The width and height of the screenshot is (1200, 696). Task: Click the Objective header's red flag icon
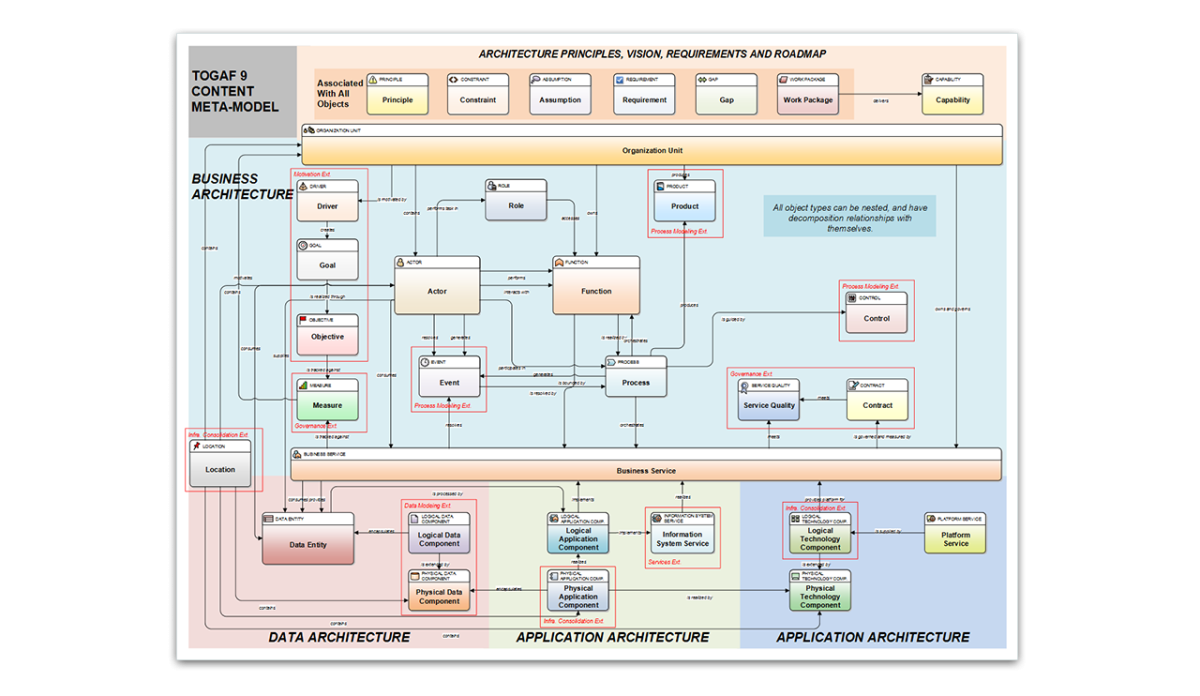click(x=304, y=320)
